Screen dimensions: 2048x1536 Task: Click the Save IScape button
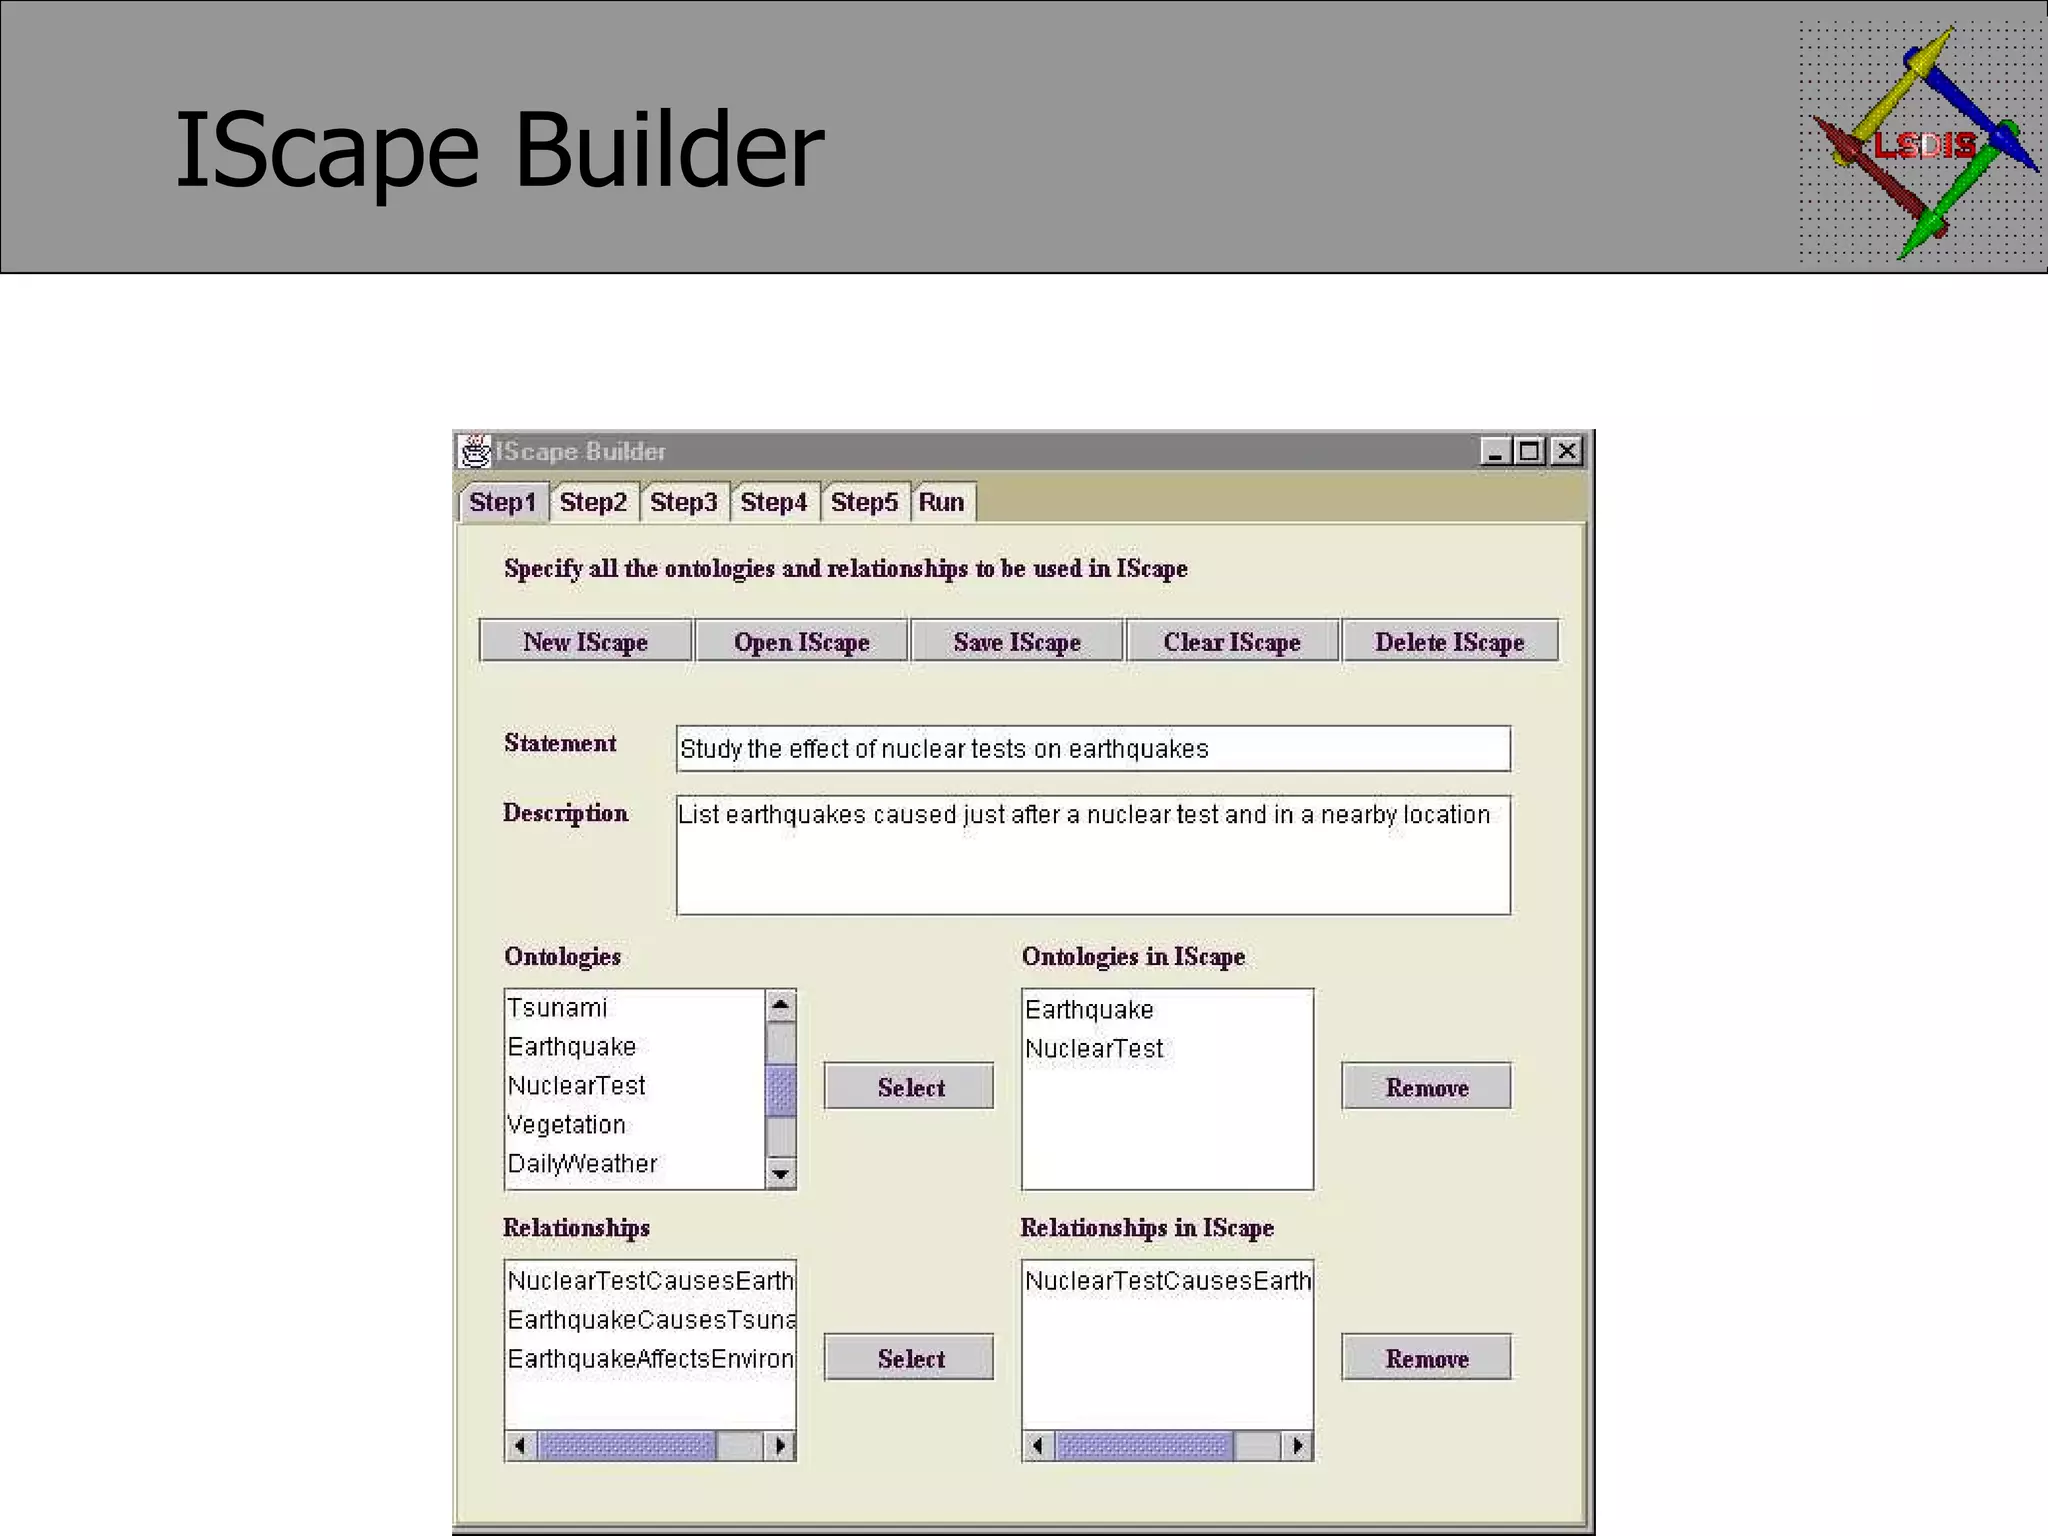tap(1017, 642)
